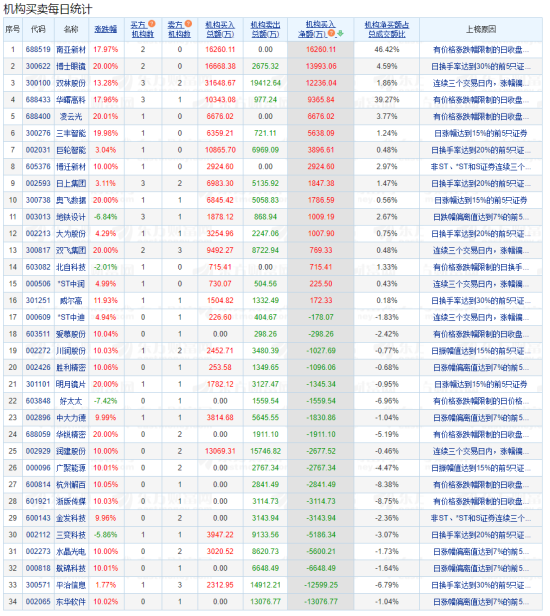Open stock code 300738
Image resolution: width=550 pixels, height=616 pixels.
pyautogui.click(x=38, y=200)
